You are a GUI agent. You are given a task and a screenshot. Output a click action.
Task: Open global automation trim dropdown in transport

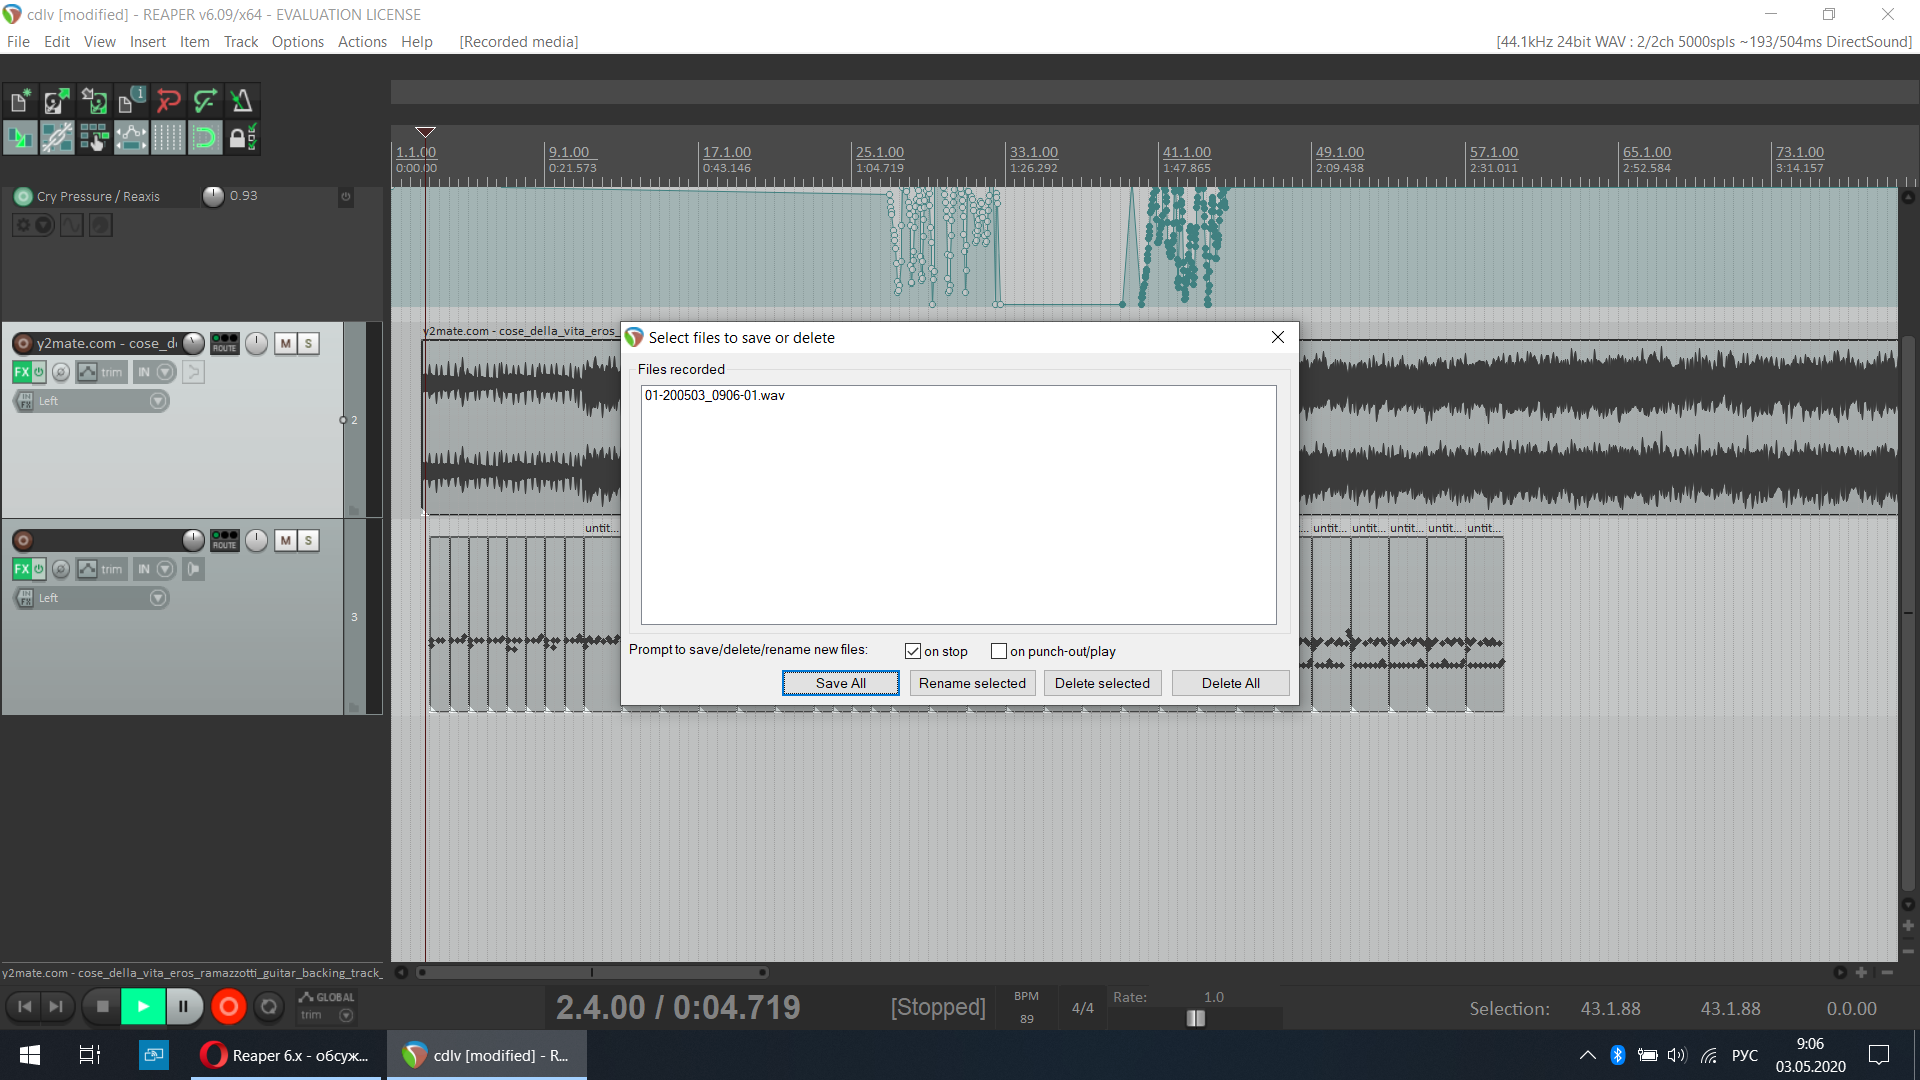346,1015
